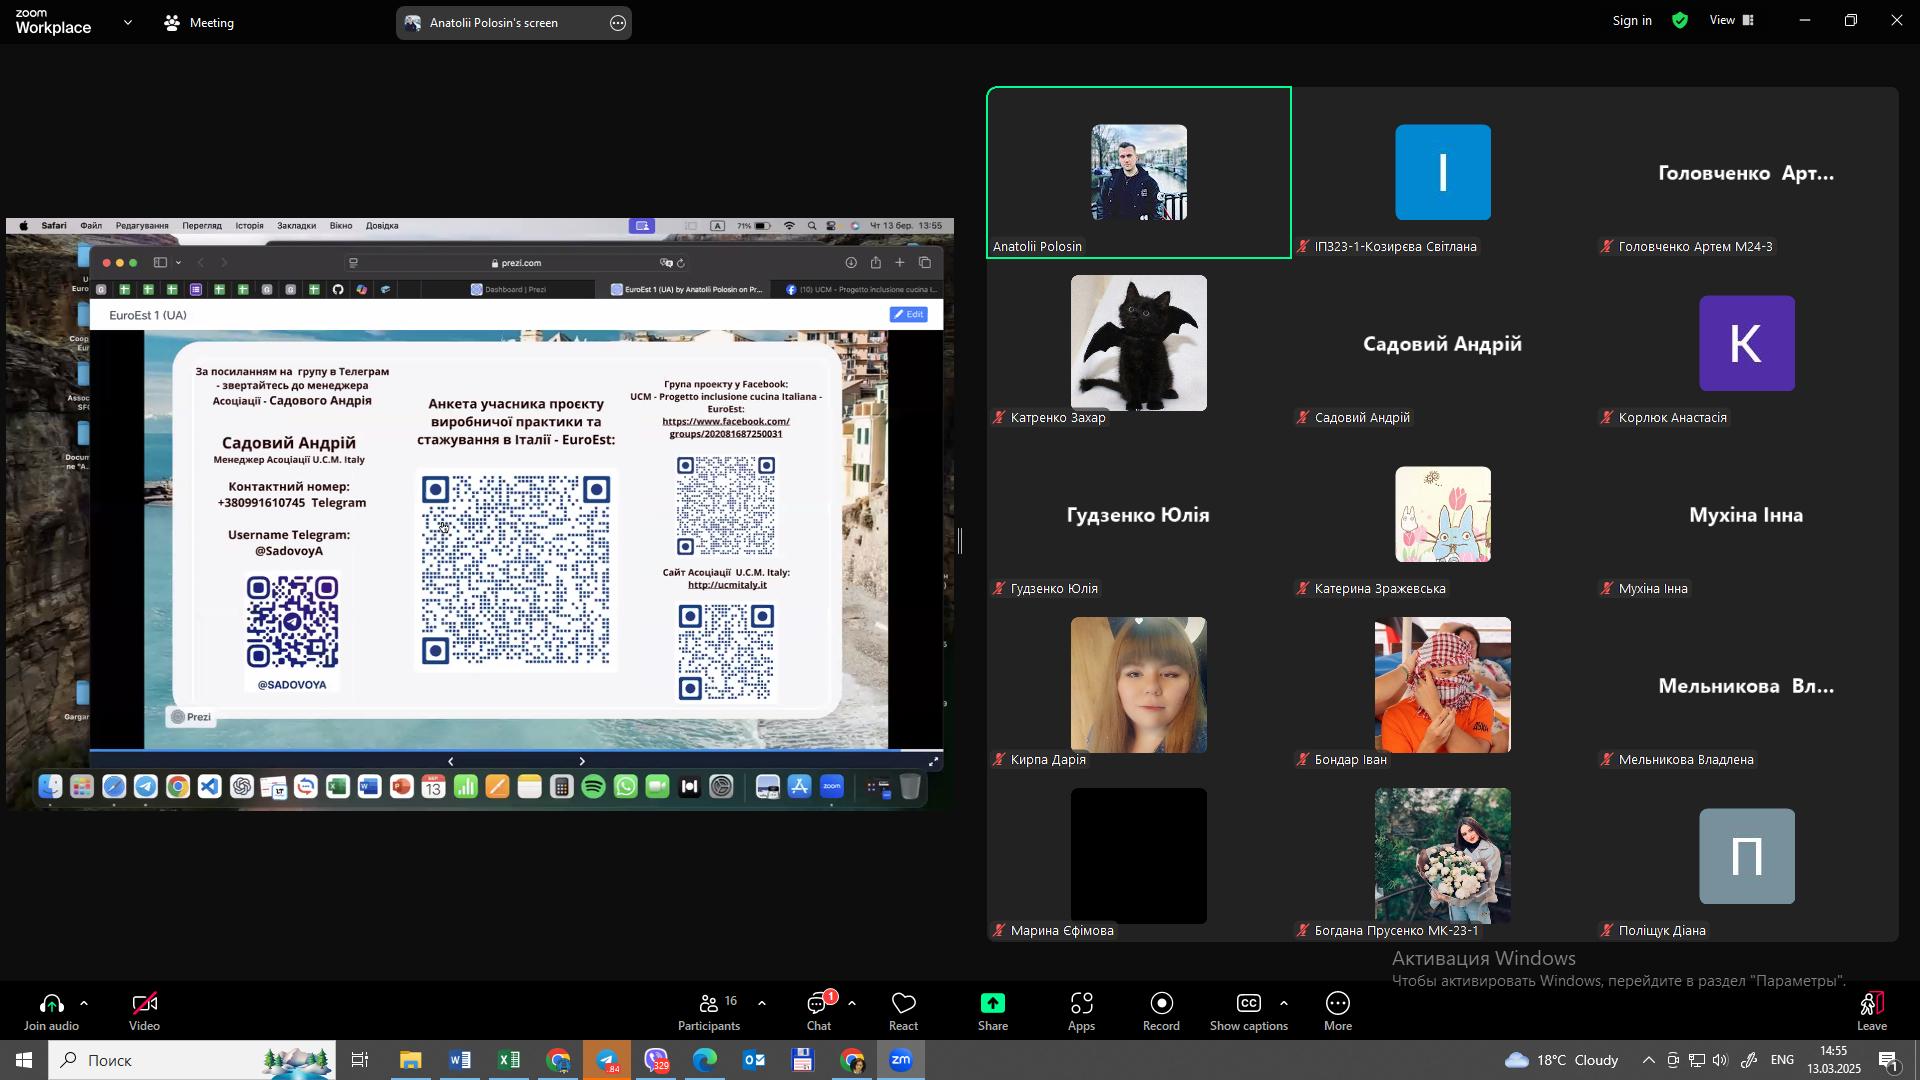1920x1080 pixels.
Task: Open the Chat panel
Action: tap(820, 1012)
